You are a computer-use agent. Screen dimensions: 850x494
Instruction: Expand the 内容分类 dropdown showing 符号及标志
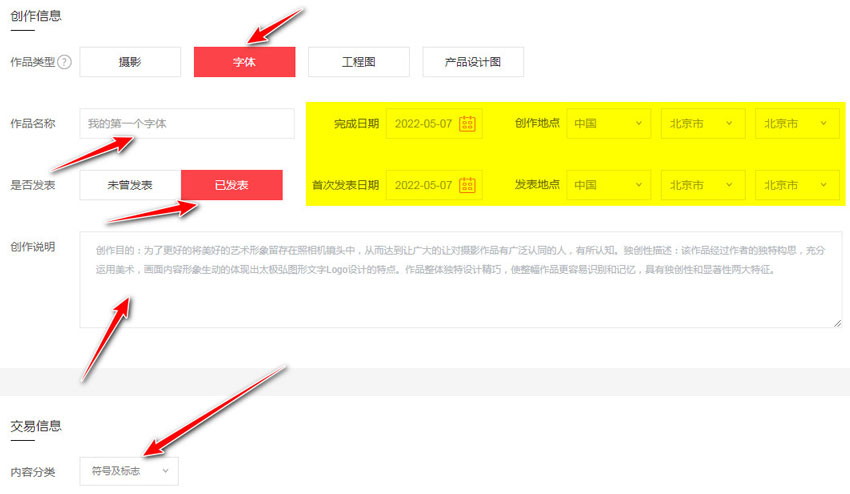tap(129, 471)
